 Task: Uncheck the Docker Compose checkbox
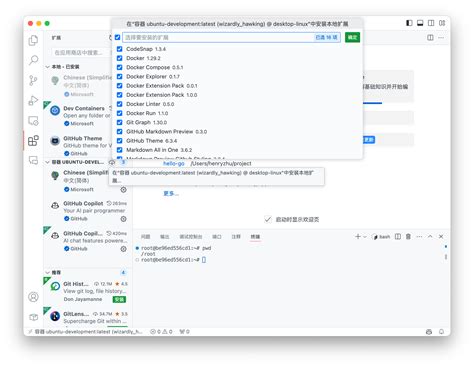[119, 67]
